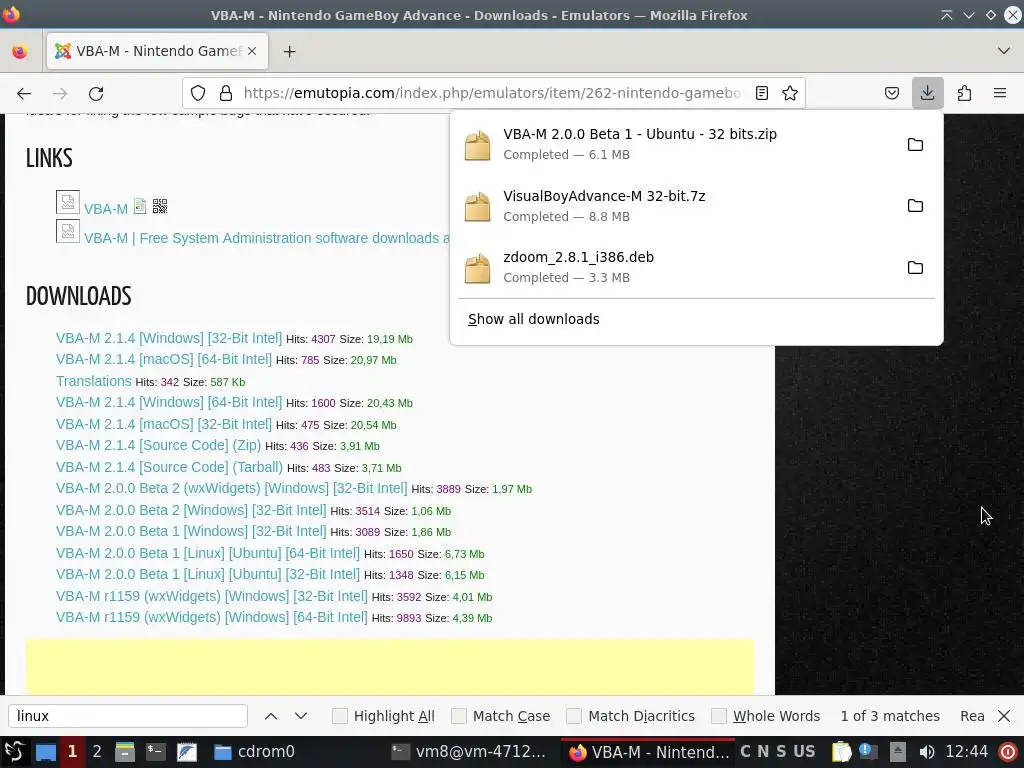Show site security padlock info
1024x768 pixels.
226,93
